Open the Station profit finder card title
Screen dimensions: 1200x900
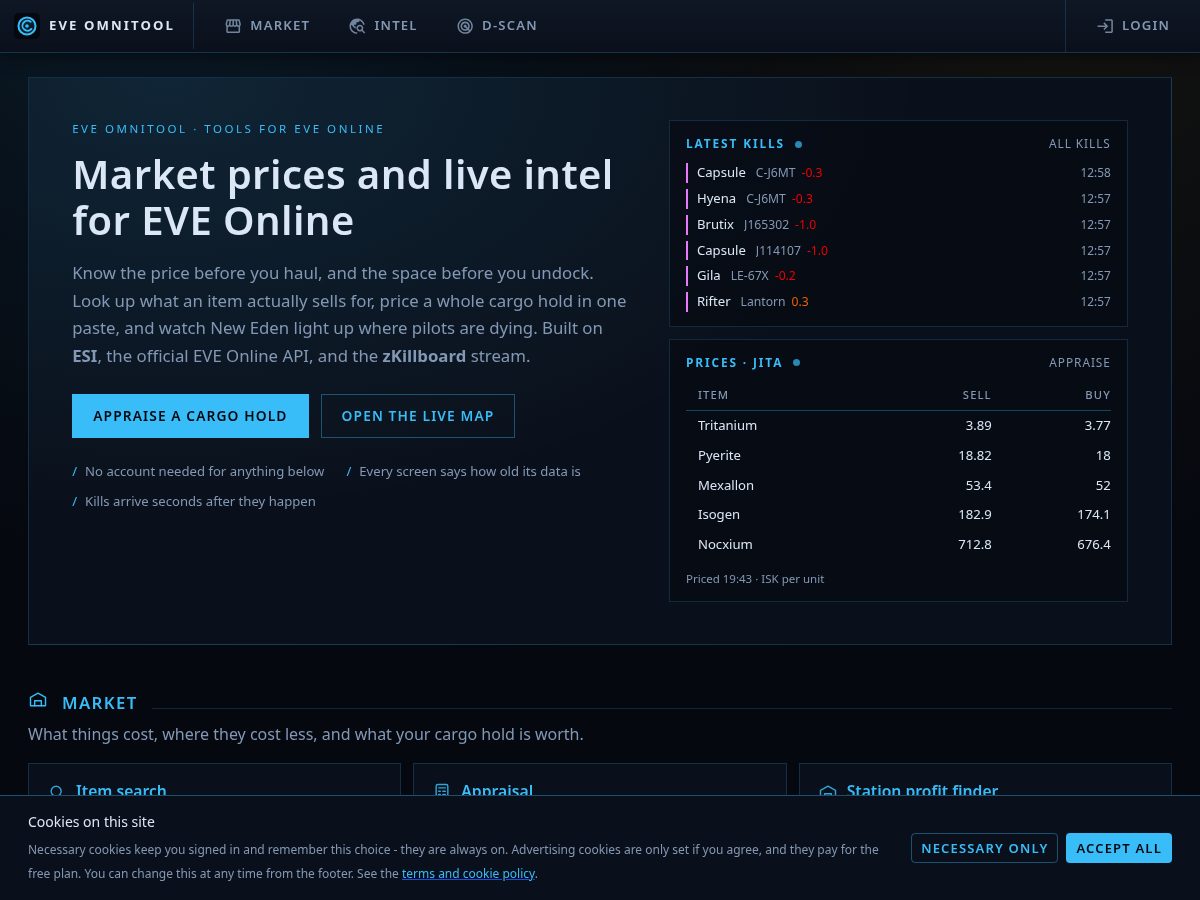(x=922, y=791)
